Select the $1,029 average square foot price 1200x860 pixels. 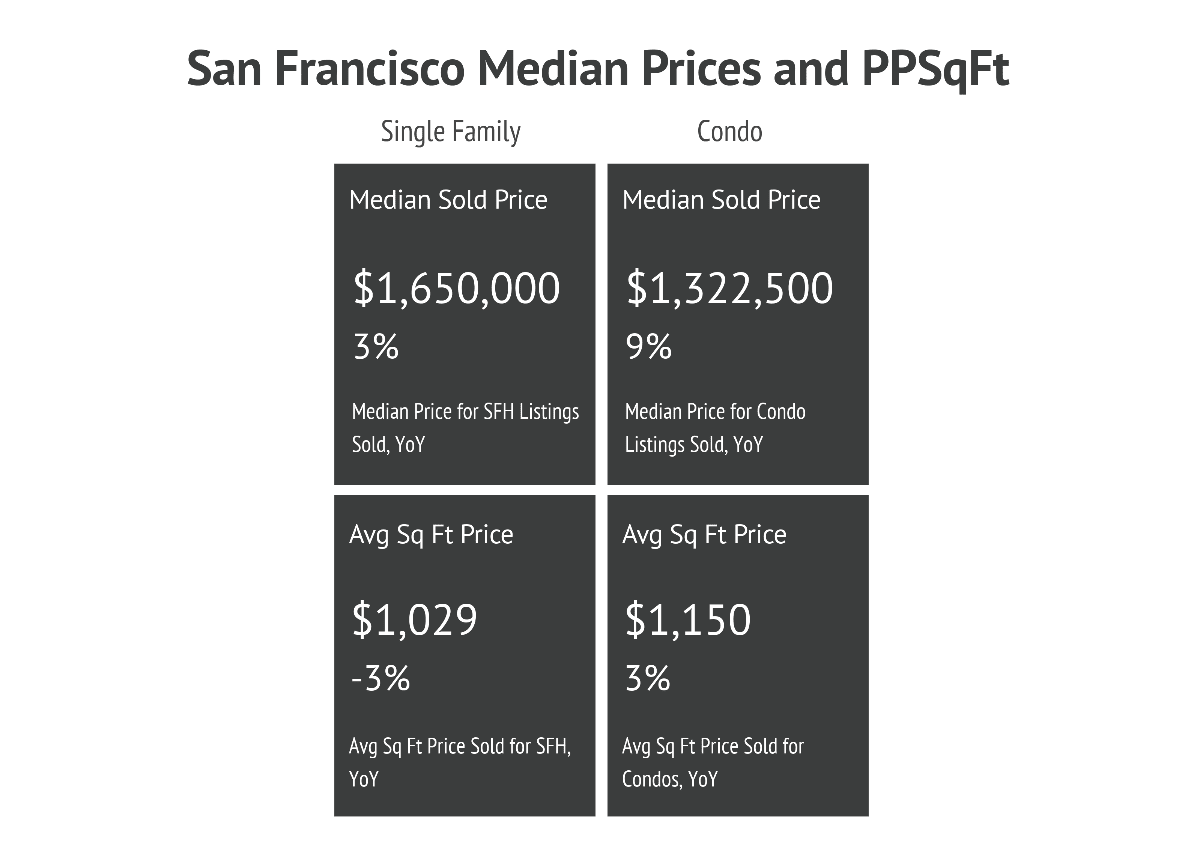pos(414,620)
